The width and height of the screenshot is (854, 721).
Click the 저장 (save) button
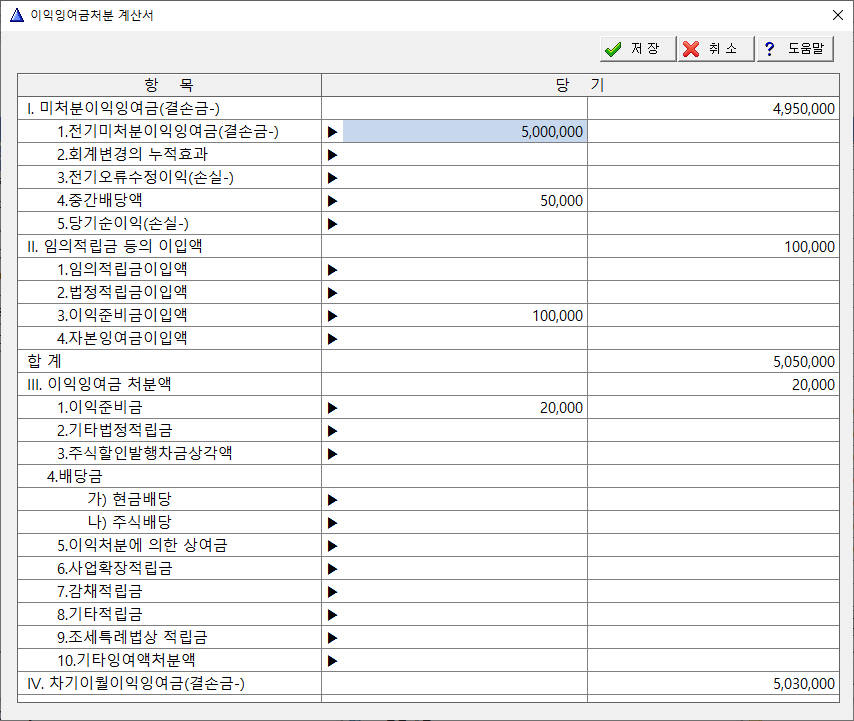pyautogui.click(x=638, y=49)
